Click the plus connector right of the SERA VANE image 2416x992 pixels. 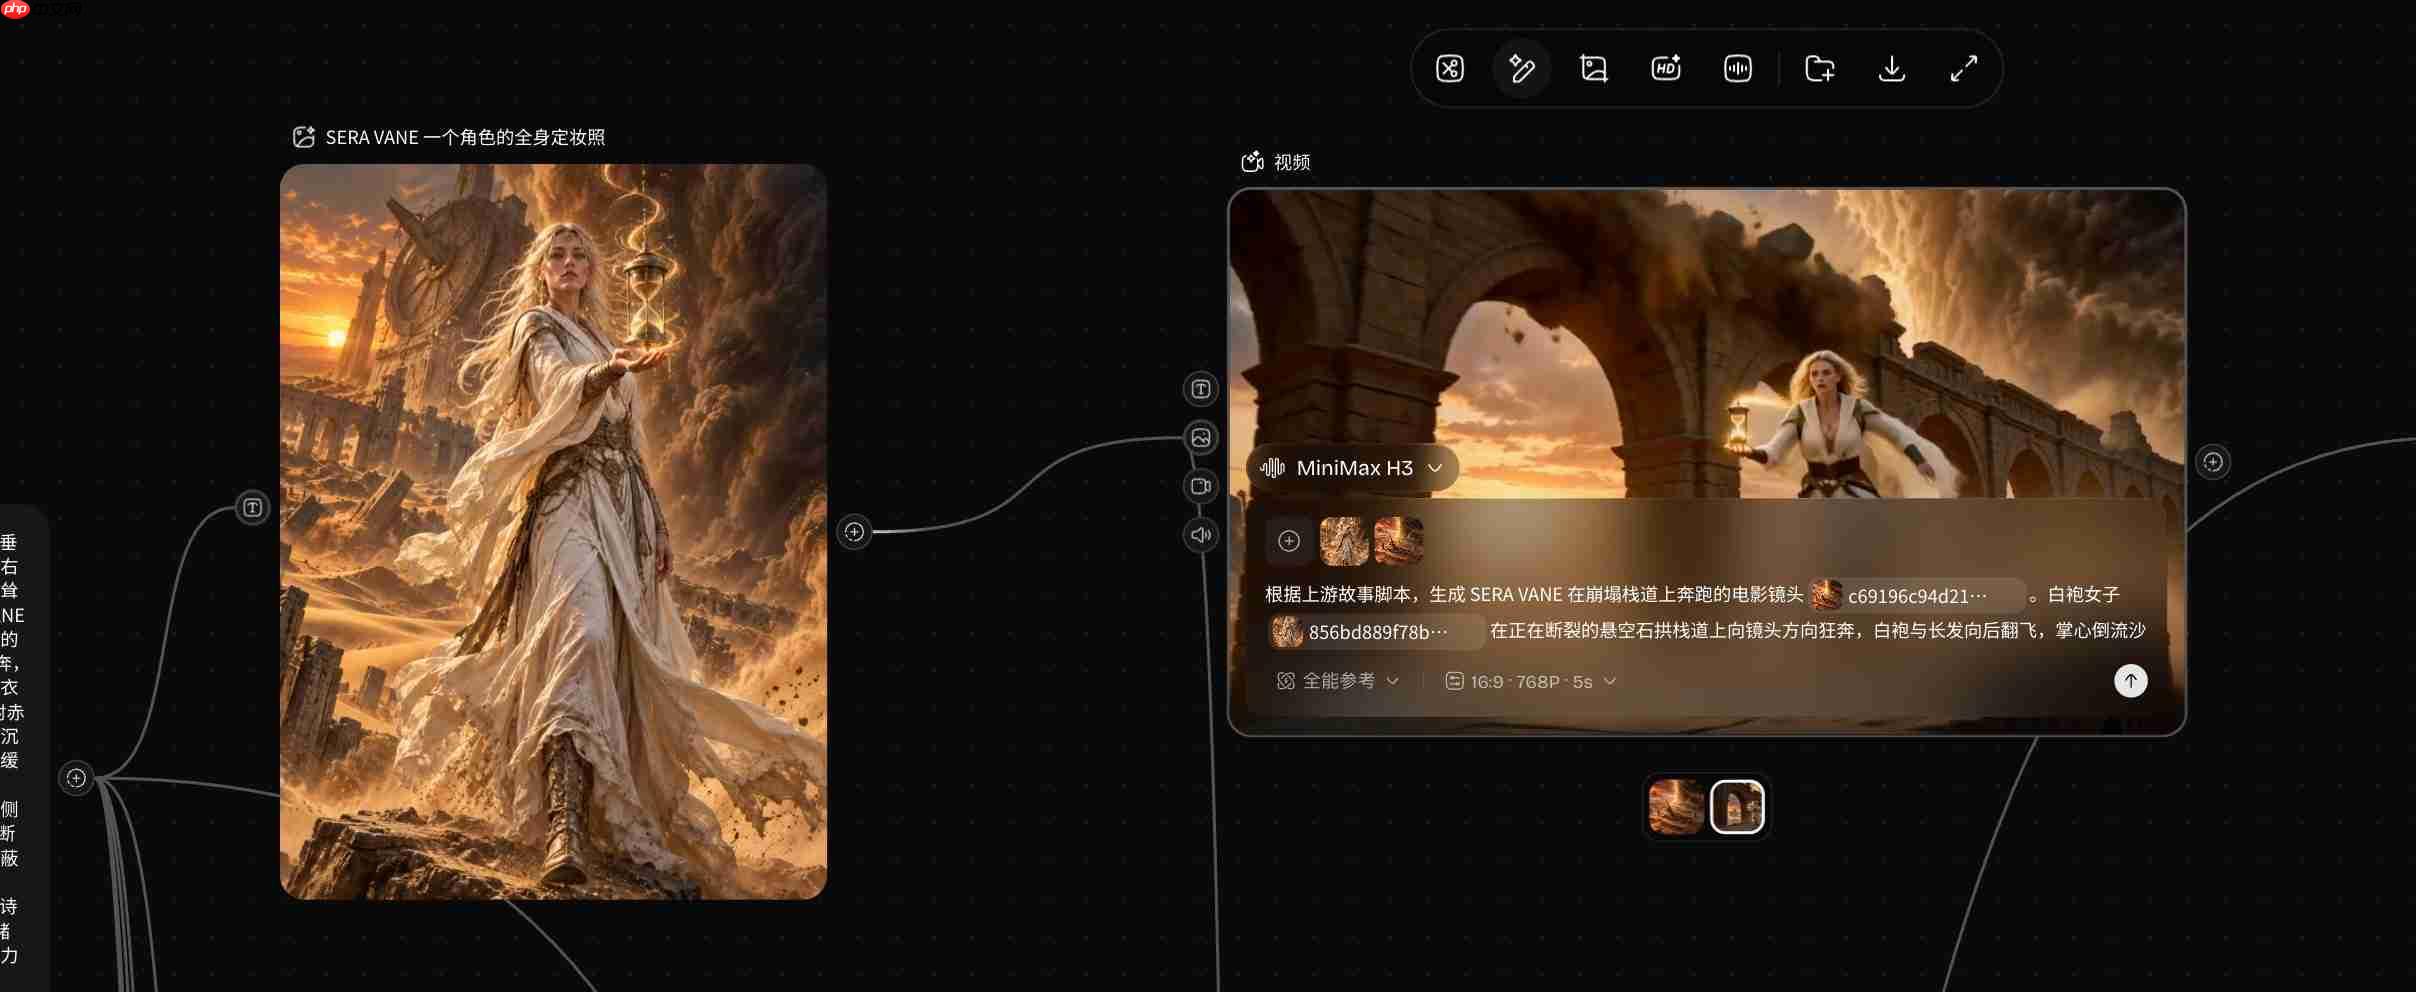coord(854,532)
